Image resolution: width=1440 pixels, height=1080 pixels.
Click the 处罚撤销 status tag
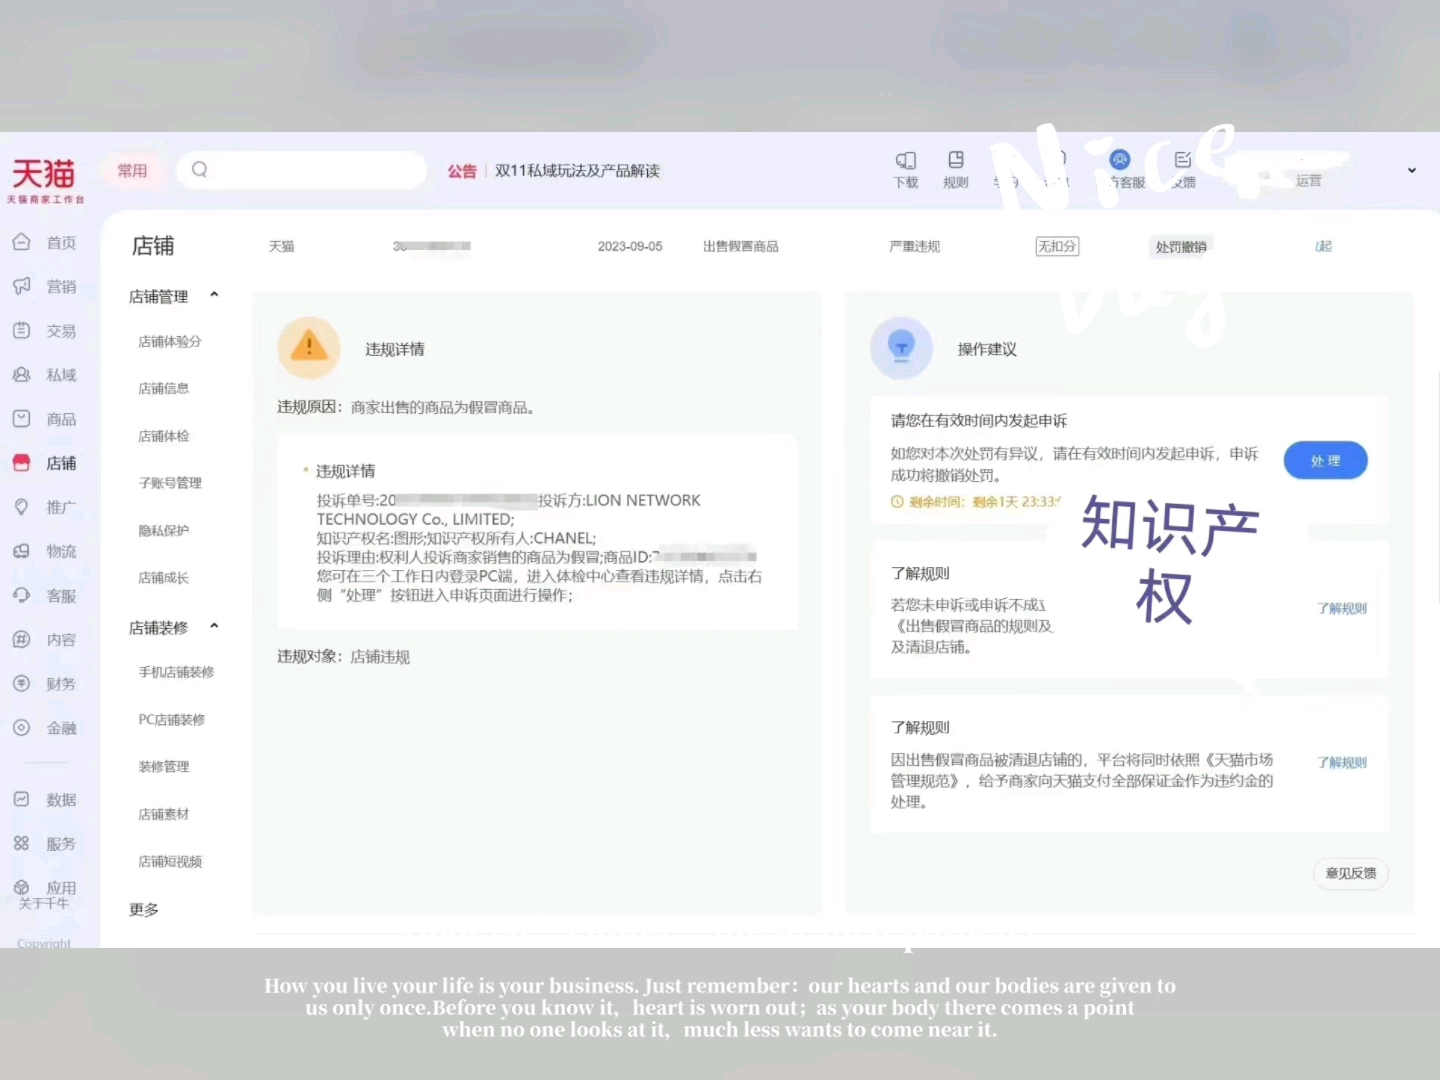click(x=1181, y=246)
